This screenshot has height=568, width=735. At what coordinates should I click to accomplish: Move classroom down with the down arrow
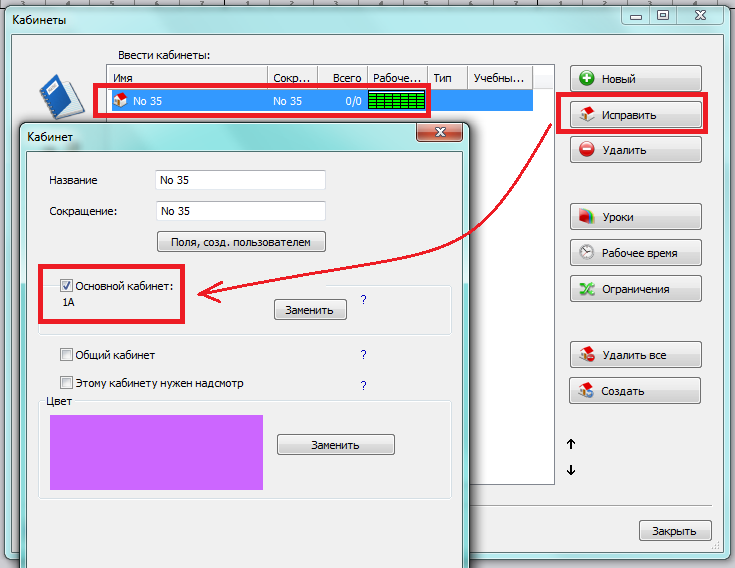(x=570, y=470)
